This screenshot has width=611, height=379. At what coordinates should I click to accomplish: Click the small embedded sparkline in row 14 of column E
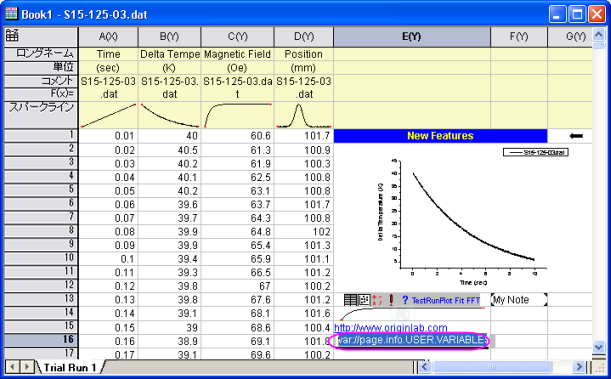[x=412, y=314]
